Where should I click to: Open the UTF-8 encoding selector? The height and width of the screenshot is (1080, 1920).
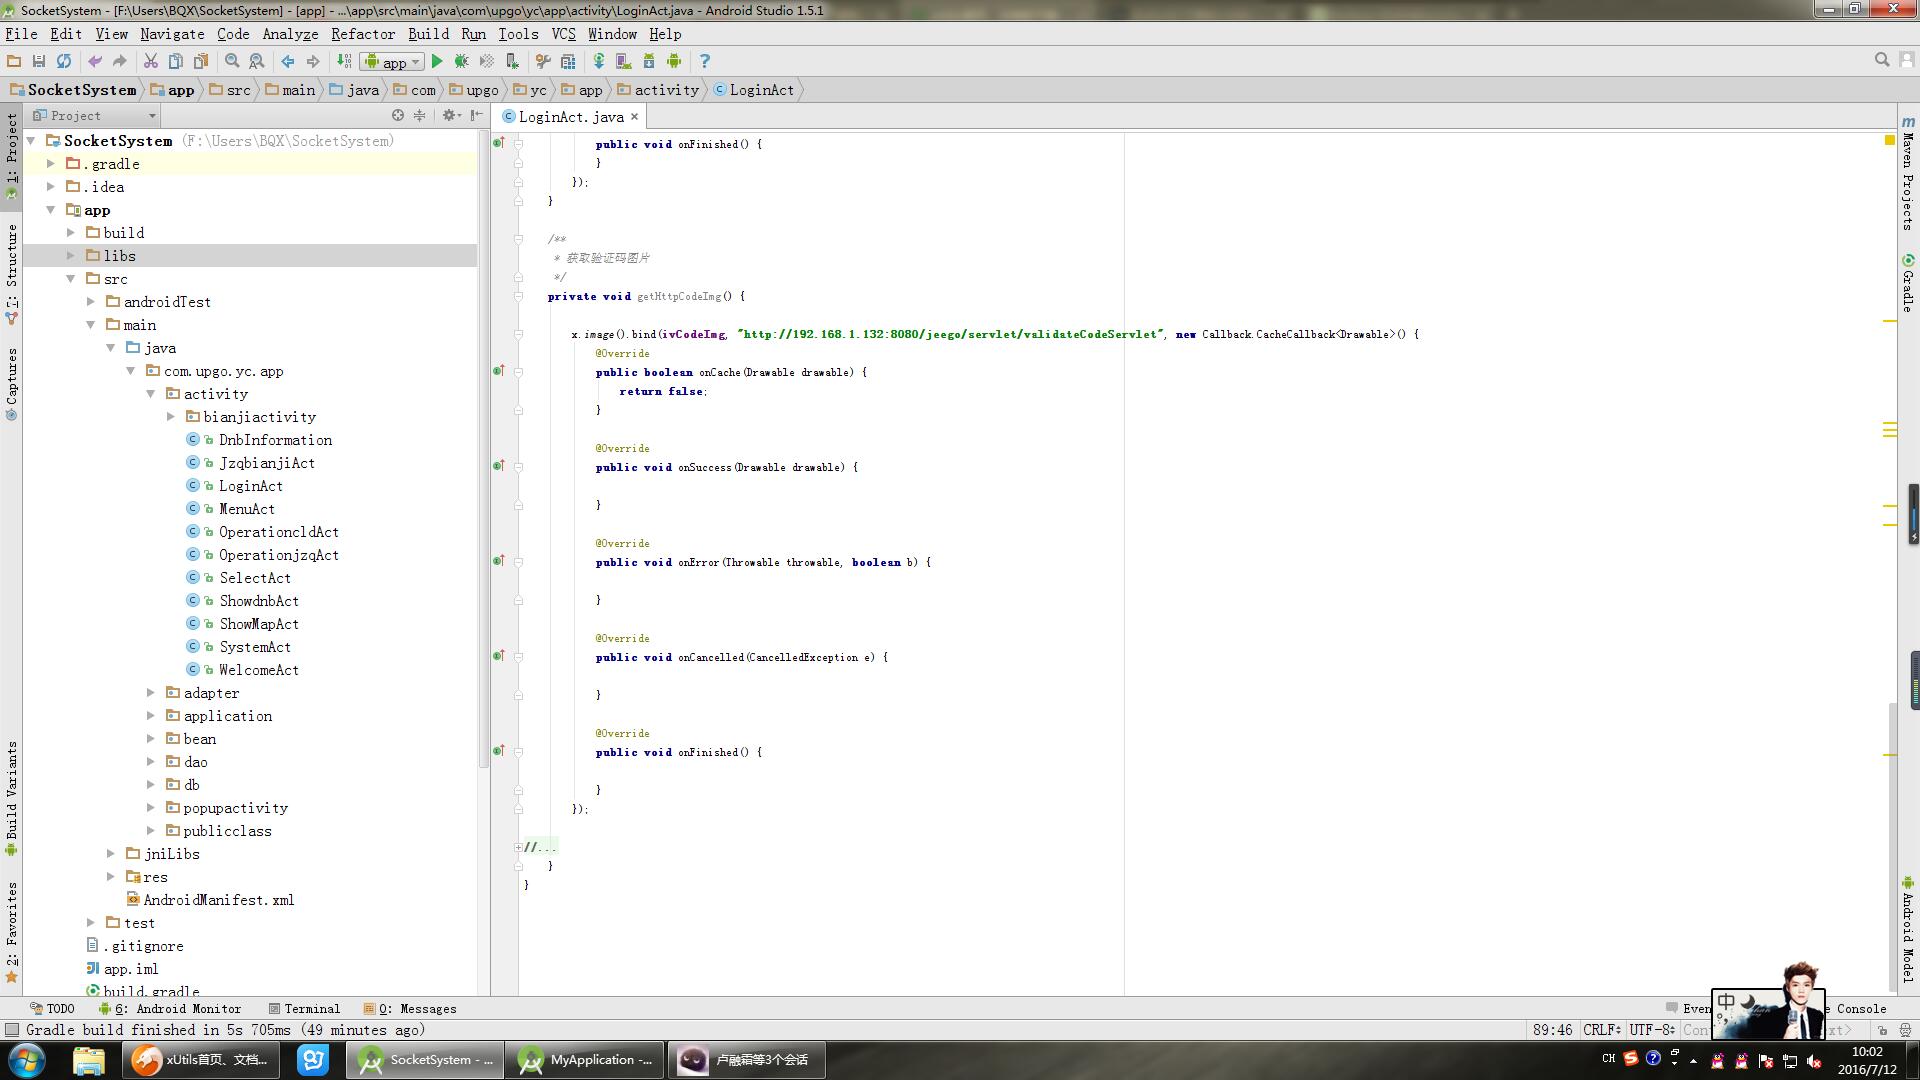coord(1652,1030)
